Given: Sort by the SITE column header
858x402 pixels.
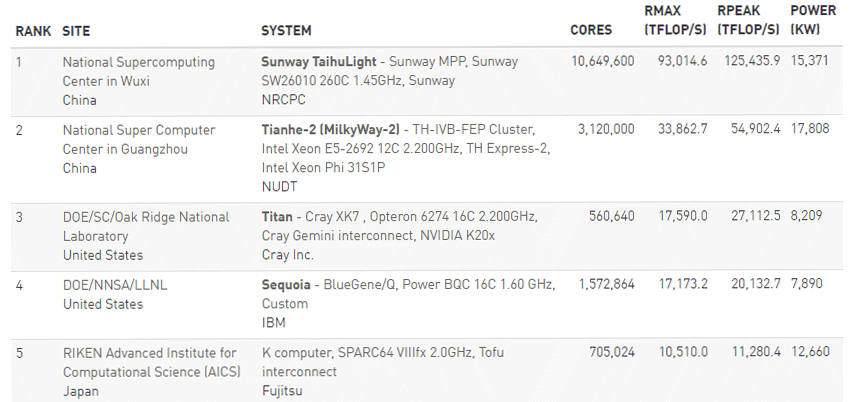Looking at the screenshot, I should pyautogui.click(x=76, y=31).
